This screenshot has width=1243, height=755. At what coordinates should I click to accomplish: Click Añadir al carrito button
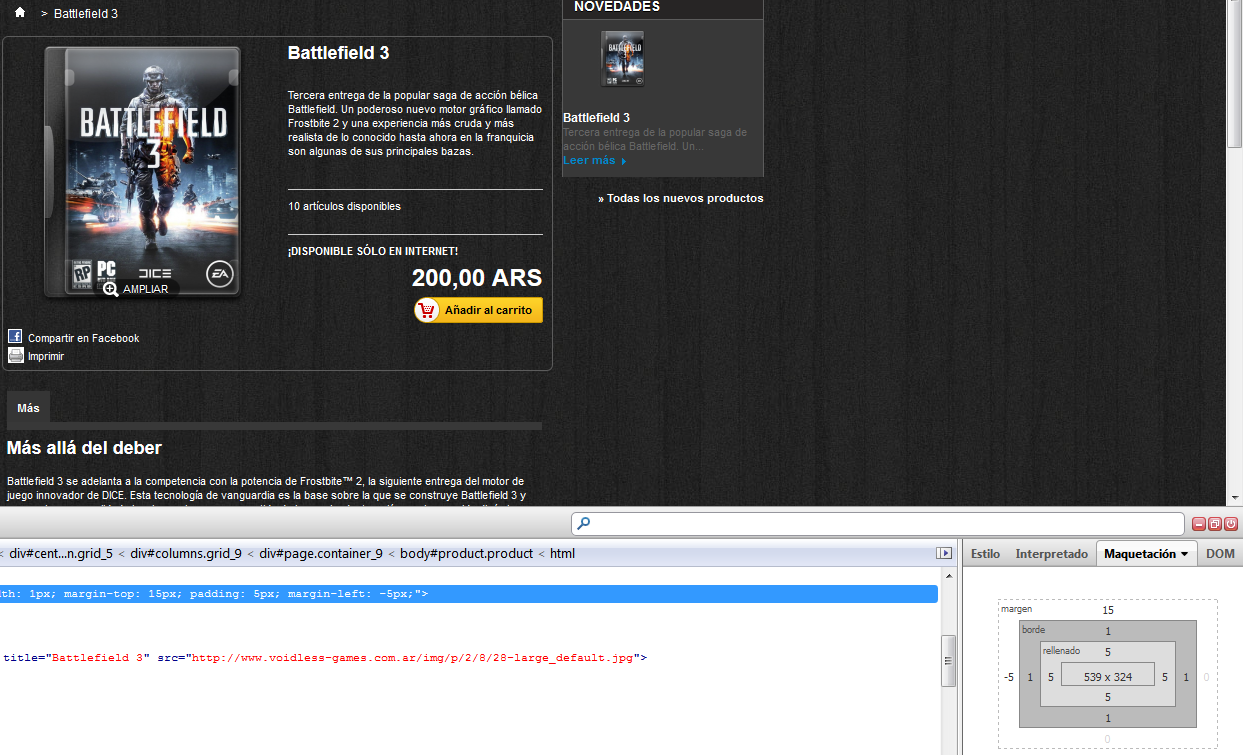[479, 310]
